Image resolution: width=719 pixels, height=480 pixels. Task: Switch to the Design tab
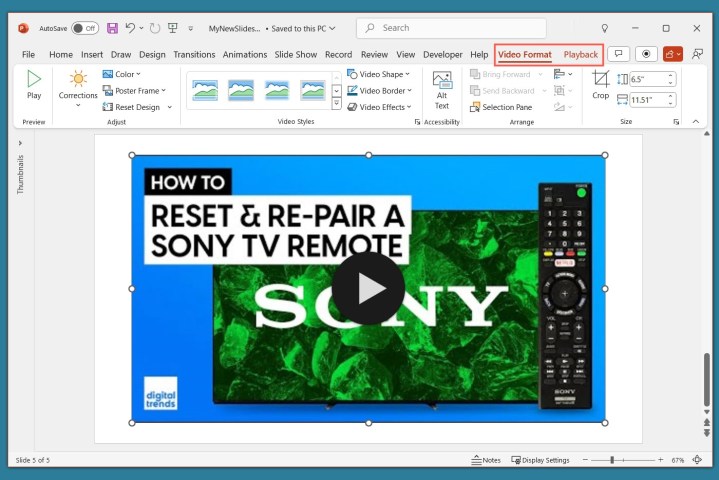pos(152,55)
